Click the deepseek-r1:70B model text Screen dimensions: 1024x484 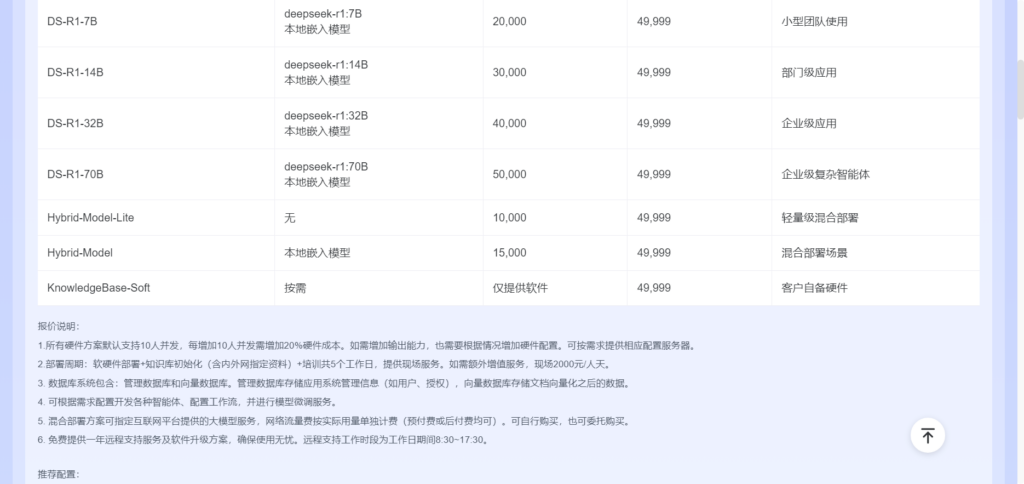326,167
